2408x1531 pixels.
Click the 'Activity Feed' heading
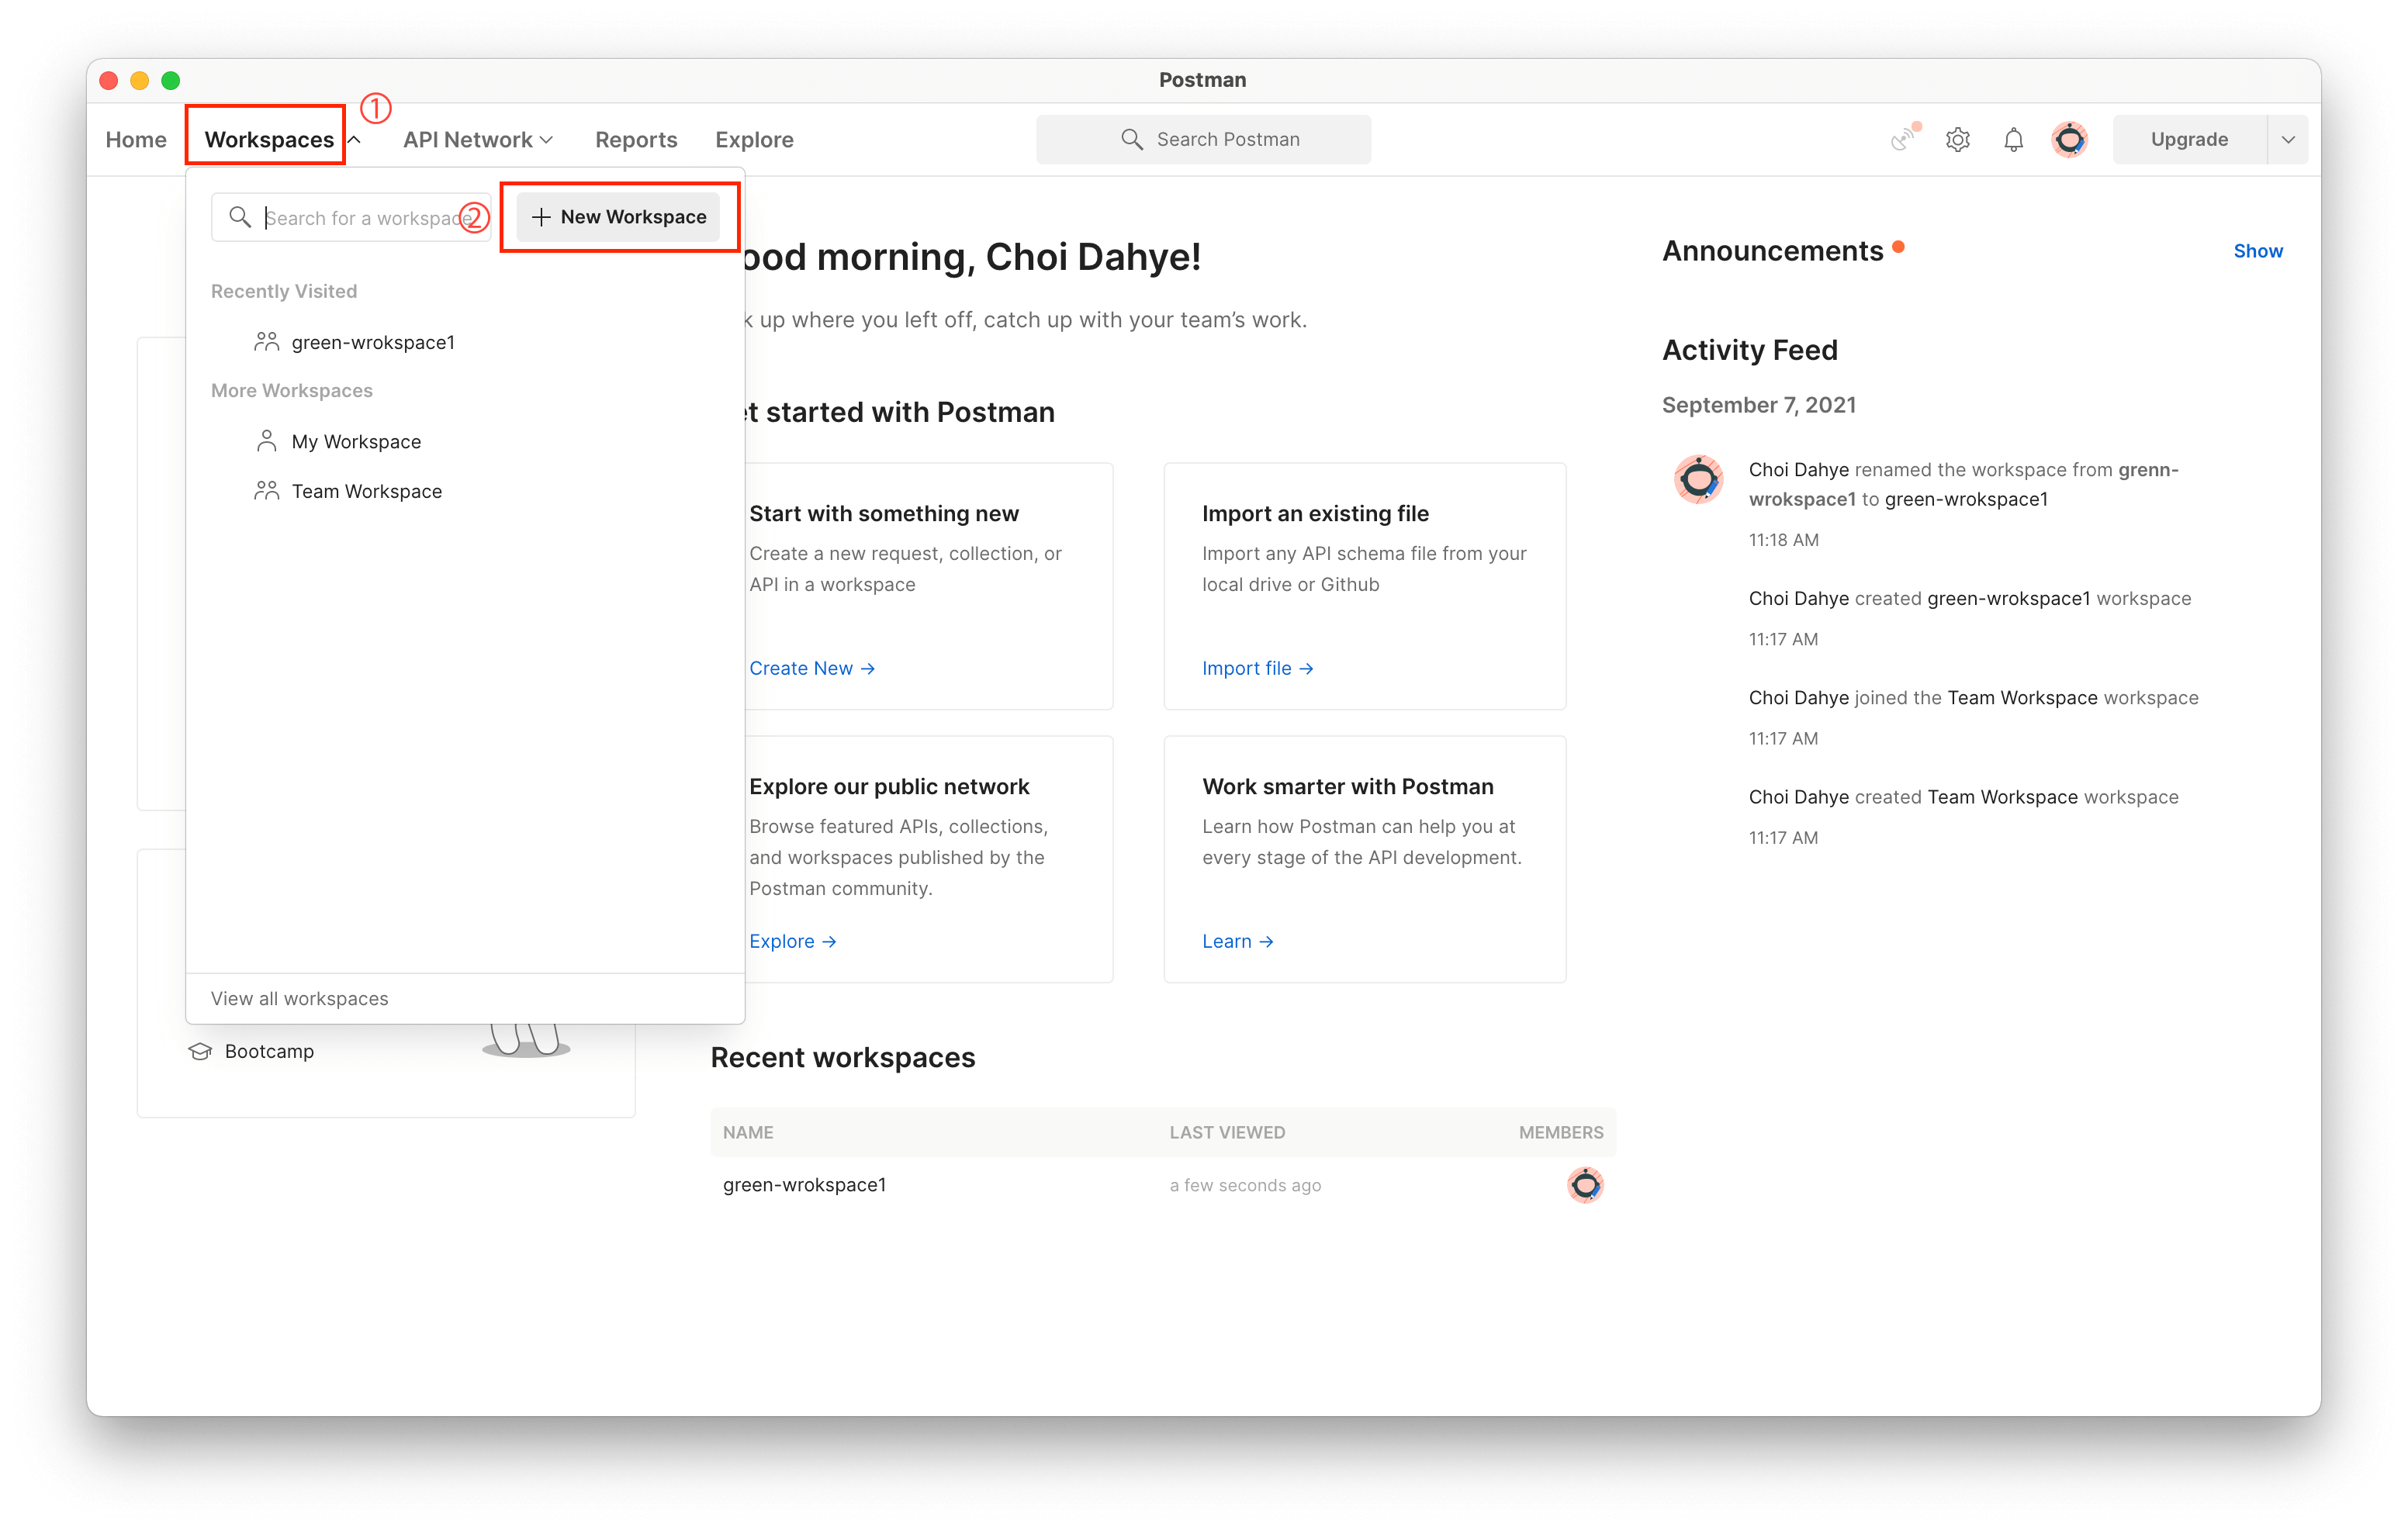click(1749, 350)
